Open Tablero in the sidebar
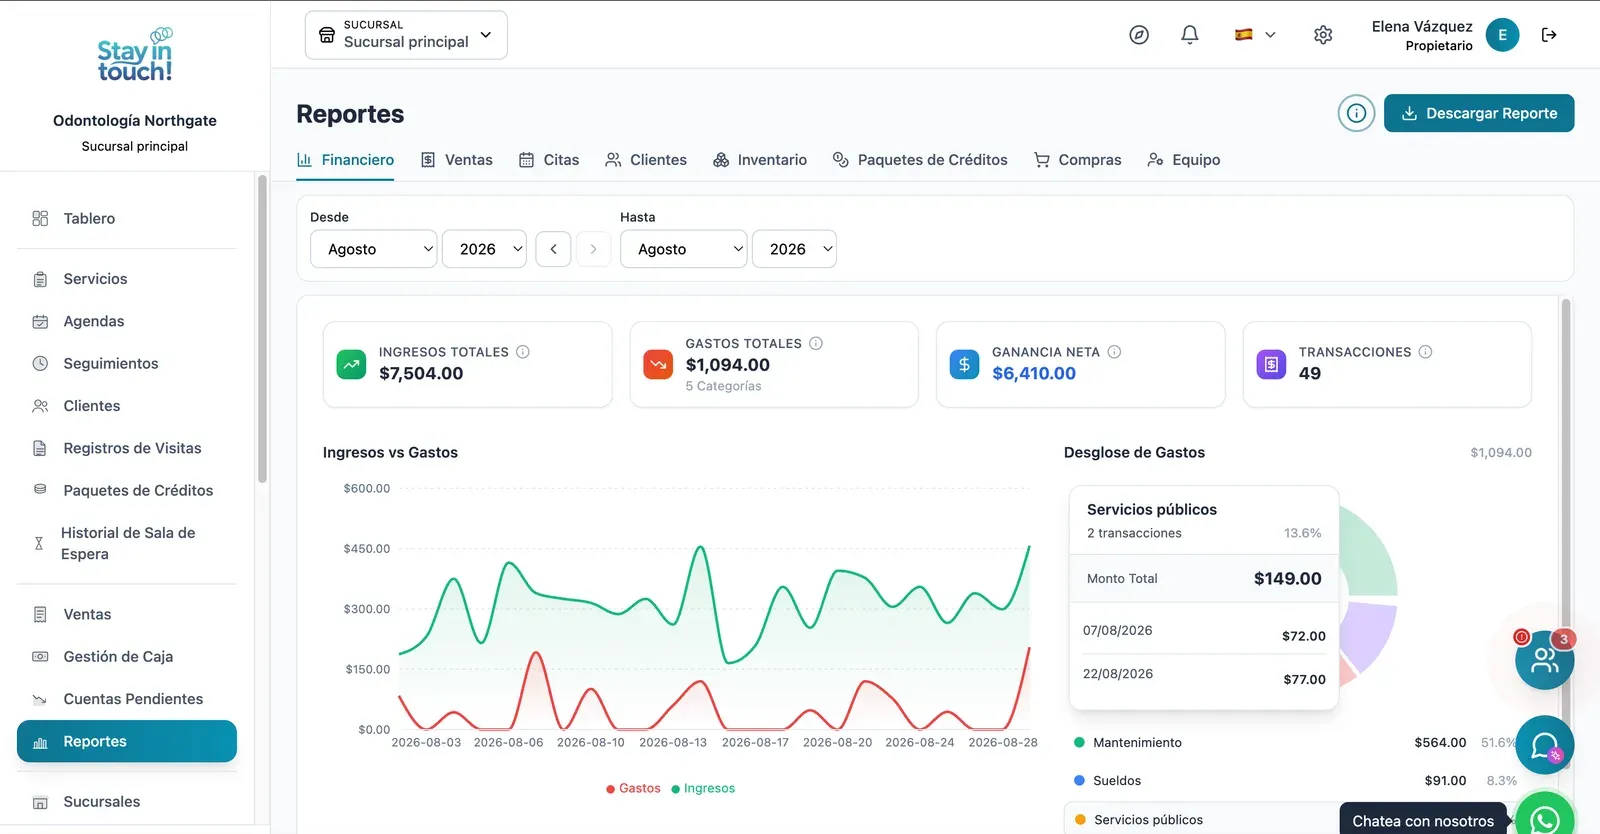This screenshot has height=834, width=1600. pos(127,218)
